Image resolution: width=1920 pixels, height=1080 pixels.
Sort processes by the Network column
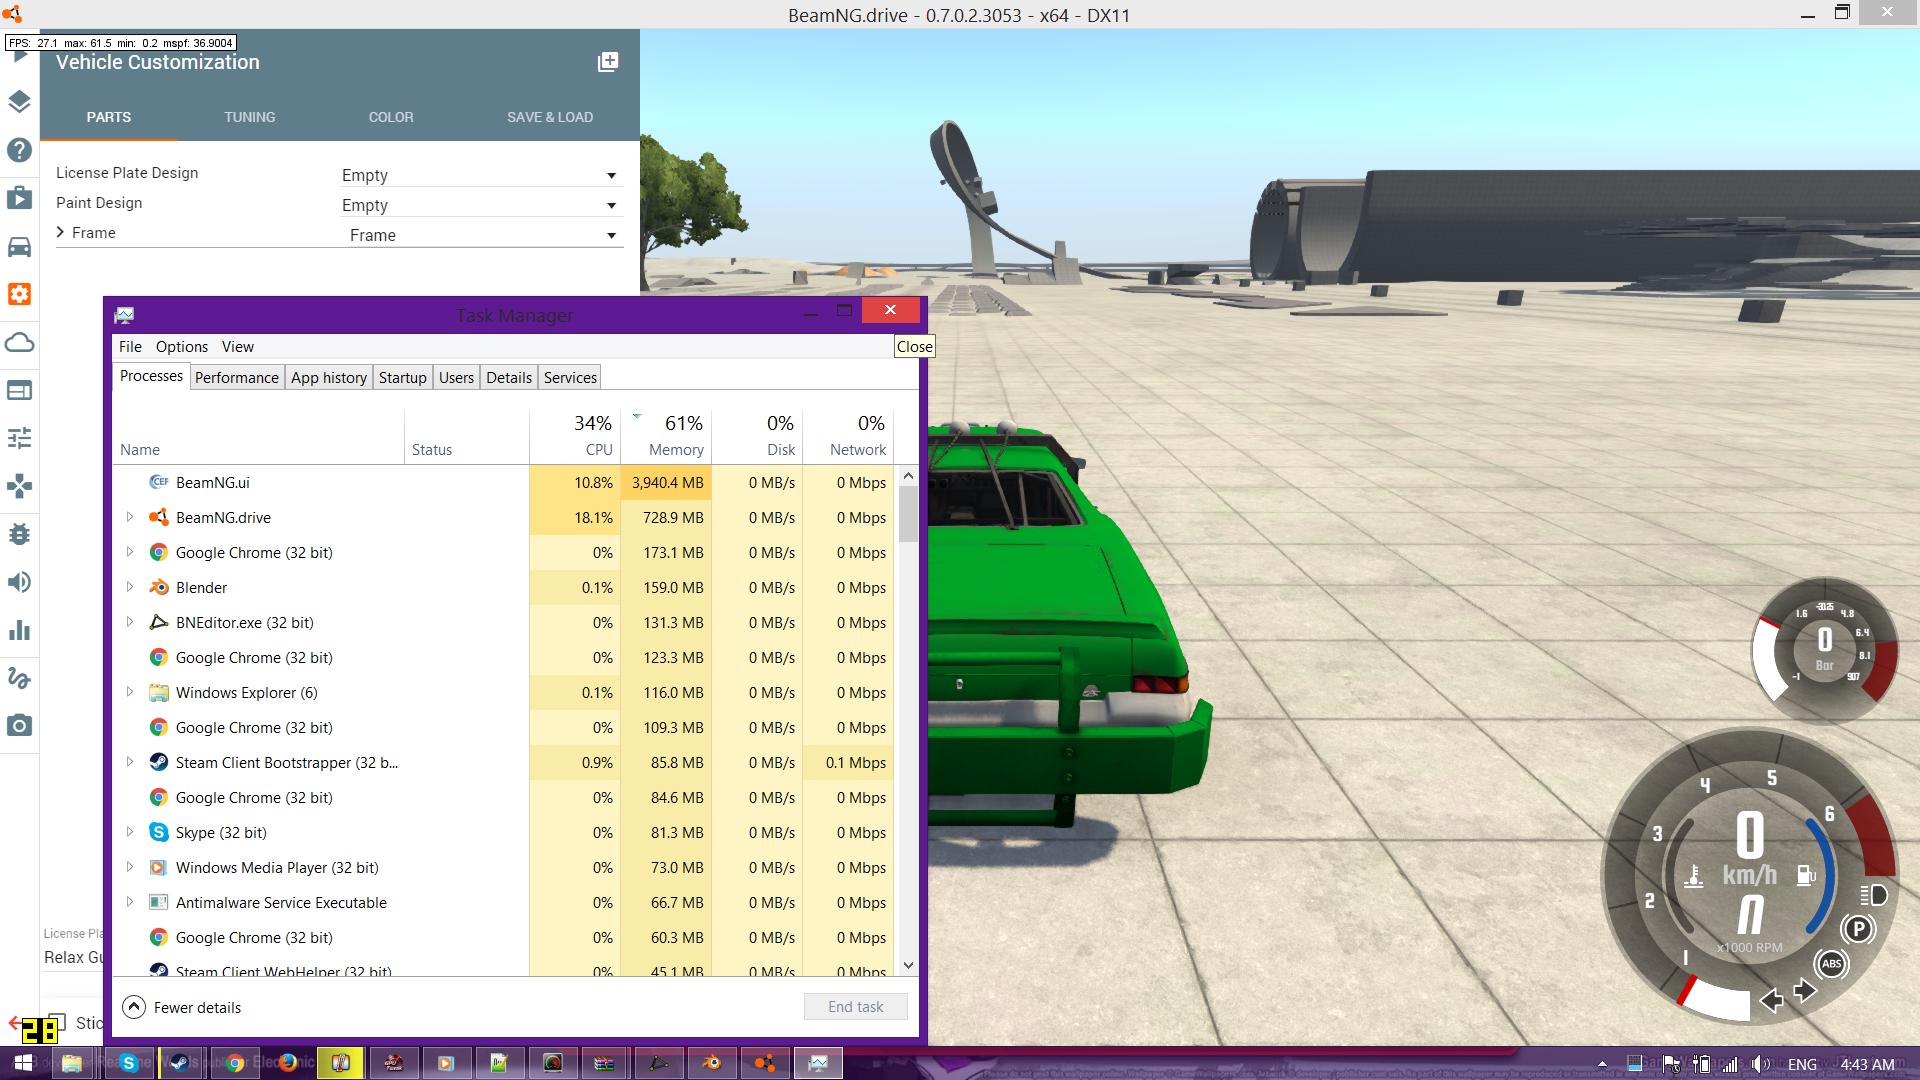point(848,436)
